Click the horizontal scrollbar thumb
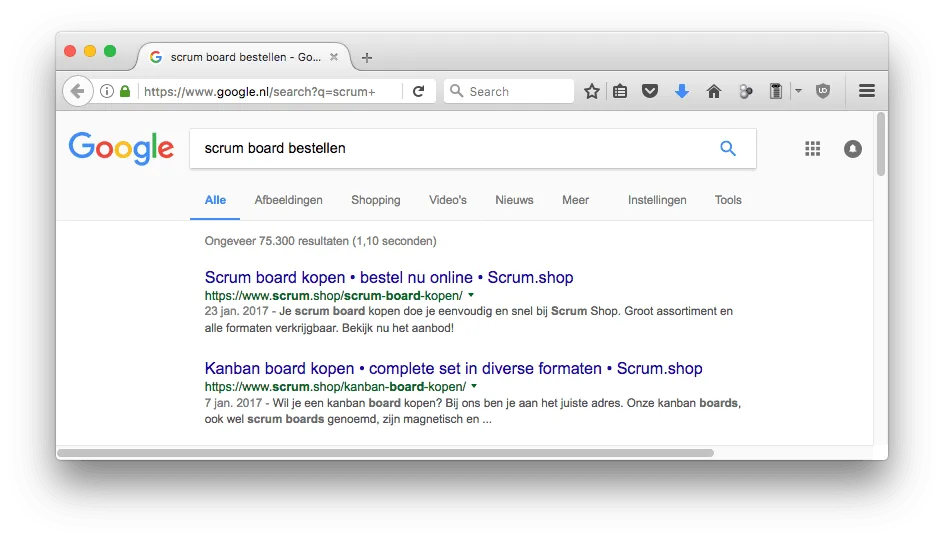Screen dimensions: 944x540 385,453
